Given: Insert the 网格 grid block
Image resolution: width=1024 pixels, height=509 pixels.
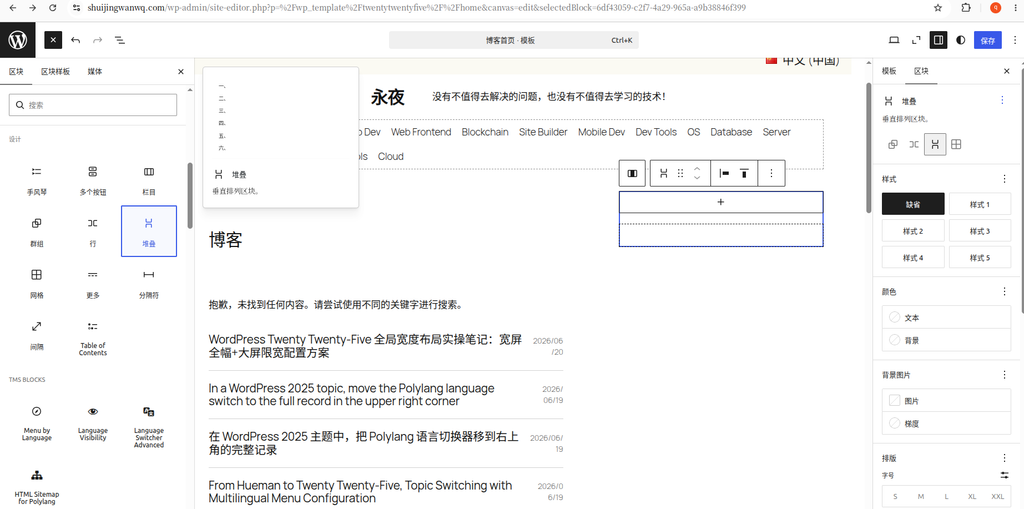Looking at the screenshot, I should 37,284.
